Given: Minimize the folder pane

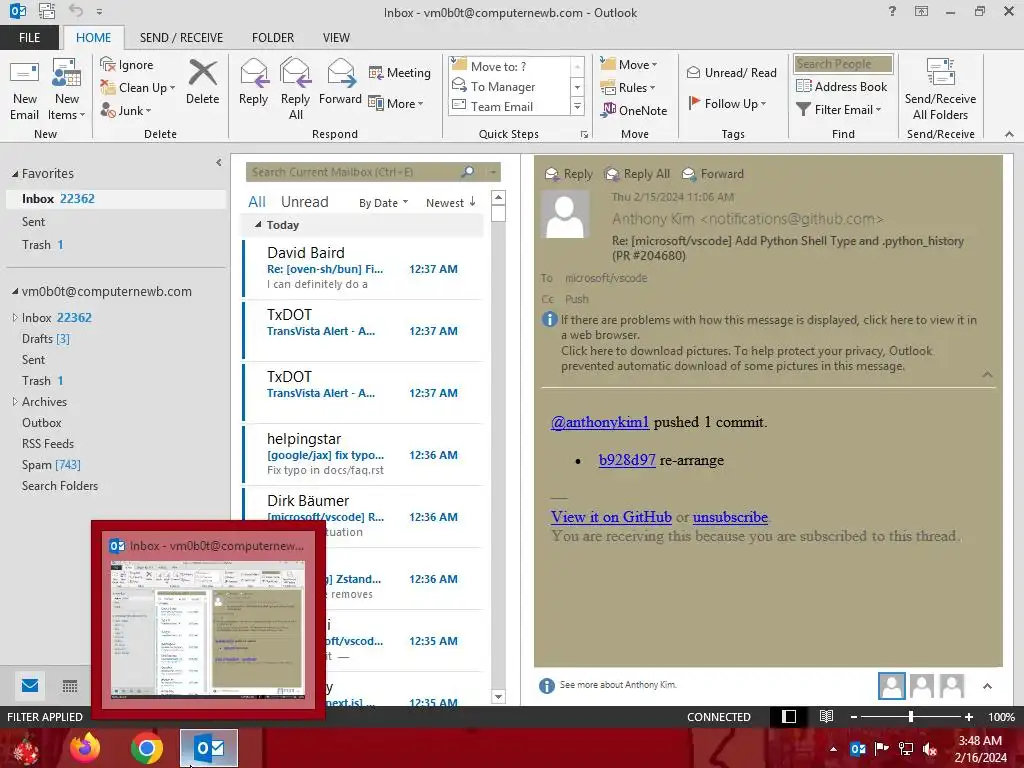Looking at the screenshot, I should 218,162.
